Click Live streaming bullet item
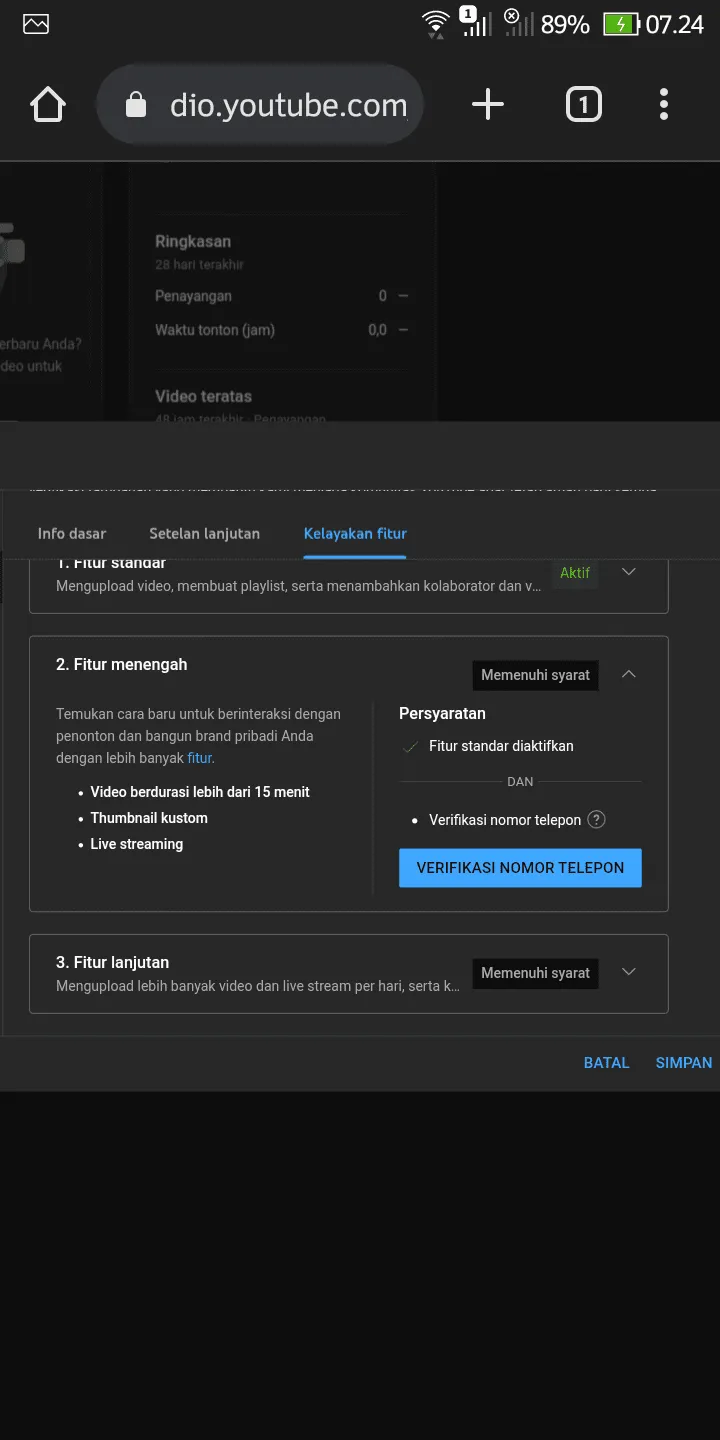This screenshot has width=720, height=1440. (x=137, y=844)
